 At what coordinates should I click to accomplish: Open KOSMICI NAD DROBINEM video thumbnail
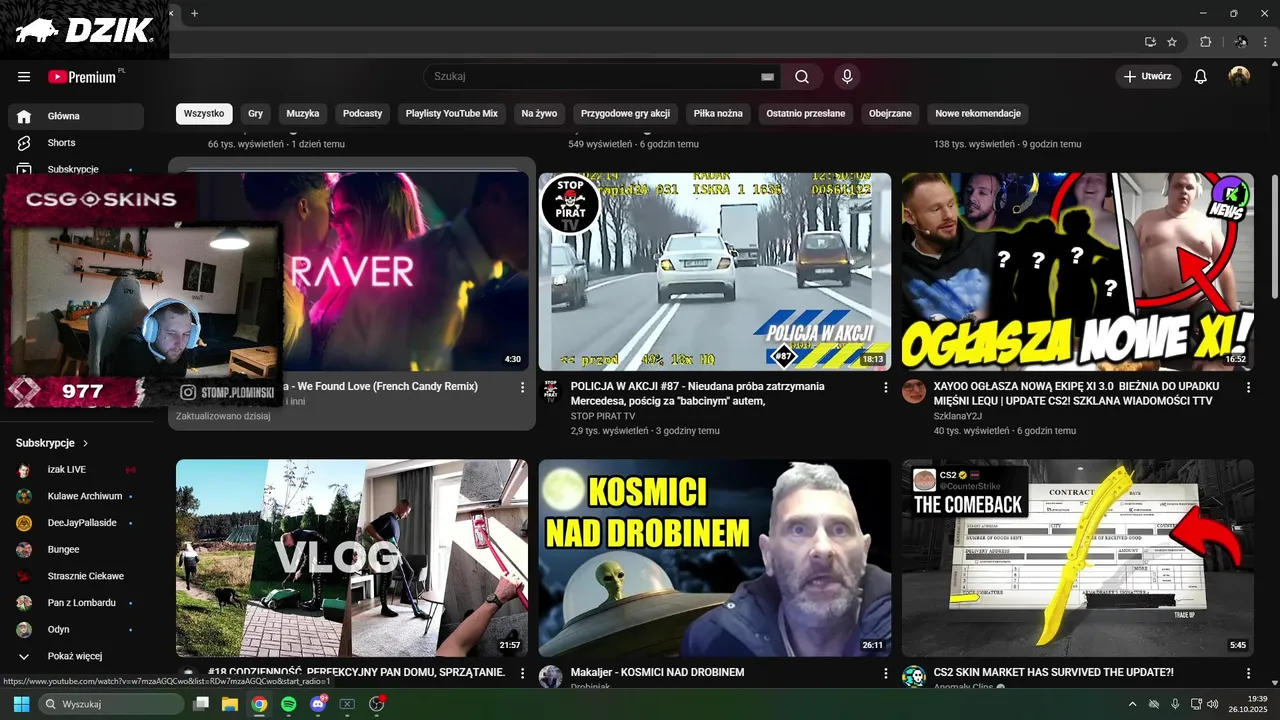coord(714,558)
